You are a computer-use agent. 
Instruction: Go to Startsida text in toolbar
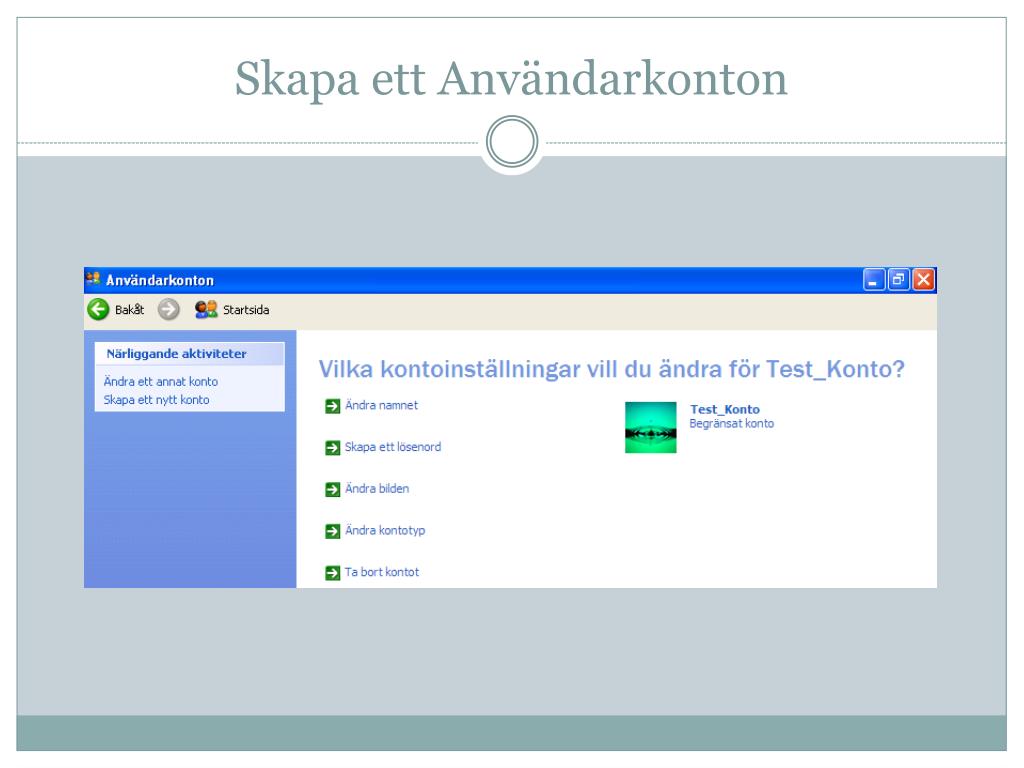246,310
